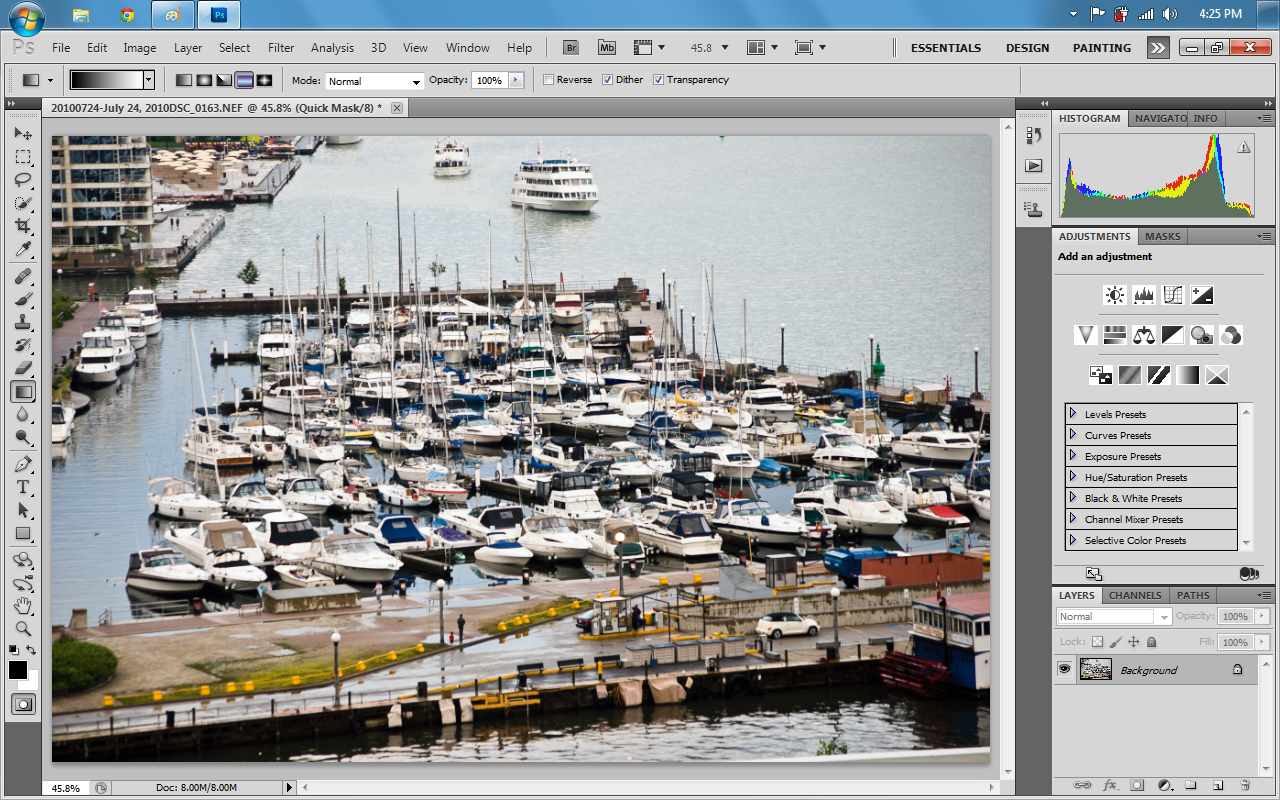
Task: Click the gradient preview swatch
Action: point(107,80)
